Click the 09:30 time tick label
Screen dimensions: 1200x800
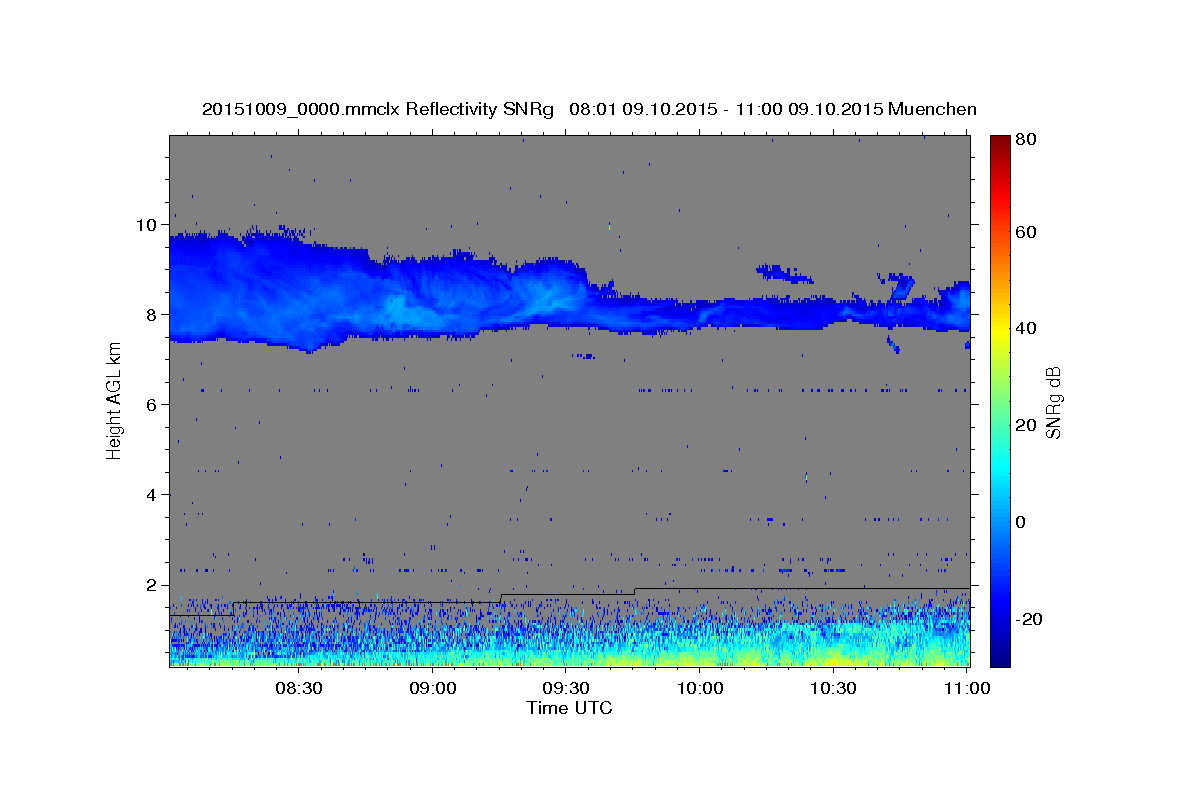point(566,688)
